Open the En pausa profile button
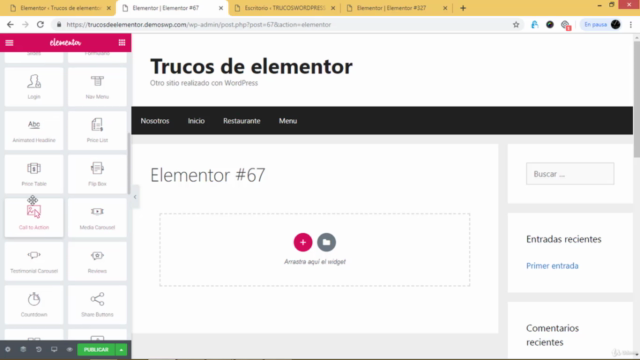The width and height of the screenshot is (640, 360). (x=602, y=24)
